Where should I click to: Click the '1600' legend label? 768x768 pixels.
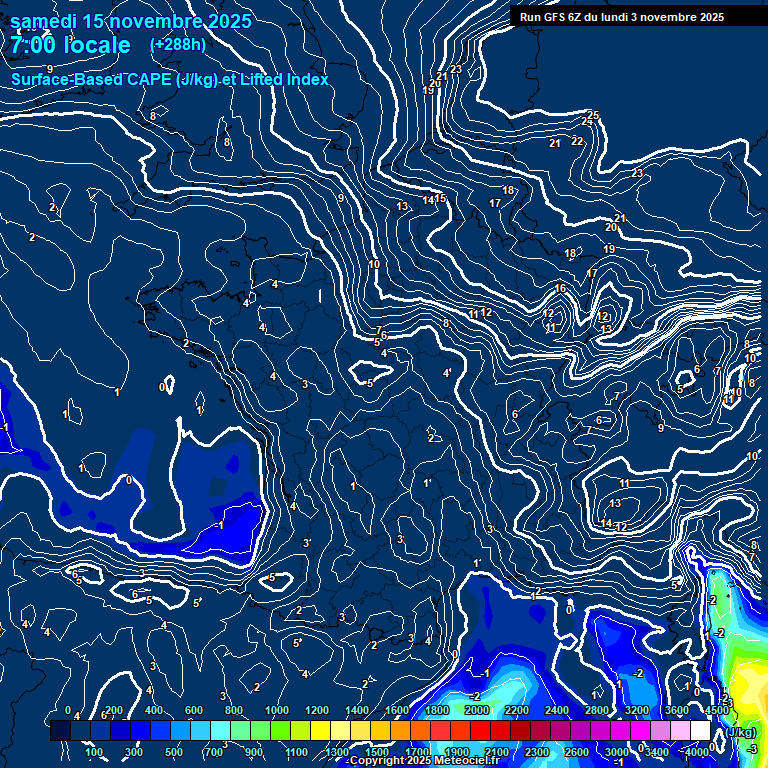click(x=397, y=710)
